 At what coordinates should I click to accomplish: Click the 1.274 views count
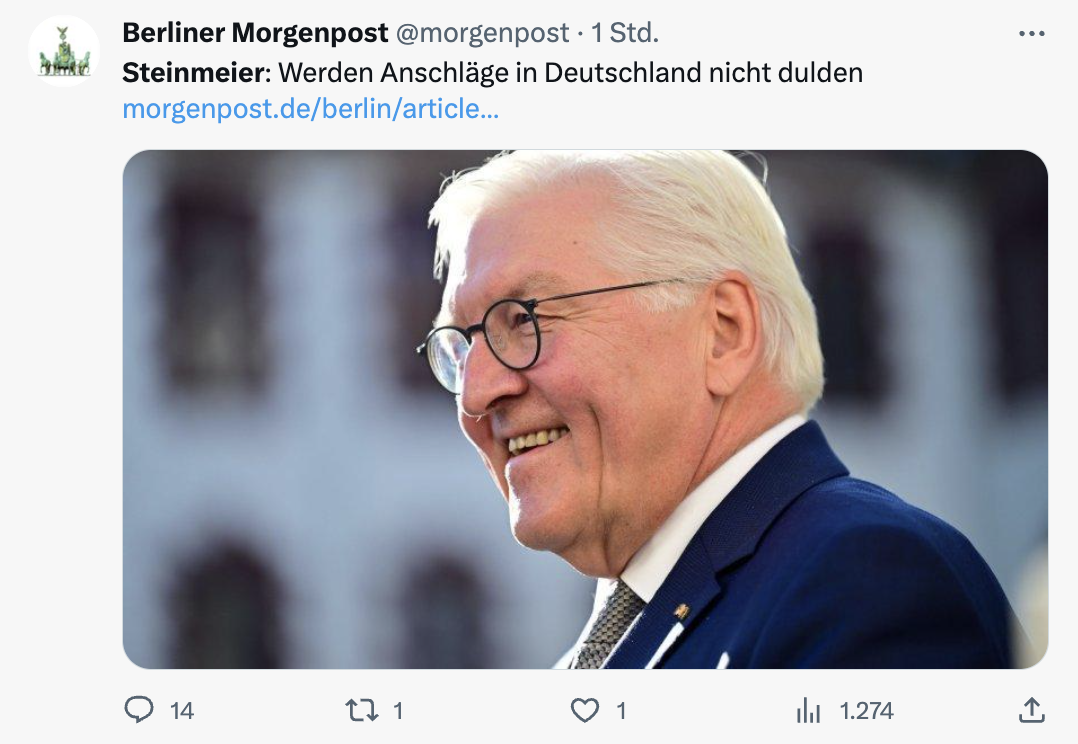click(866, 710)
